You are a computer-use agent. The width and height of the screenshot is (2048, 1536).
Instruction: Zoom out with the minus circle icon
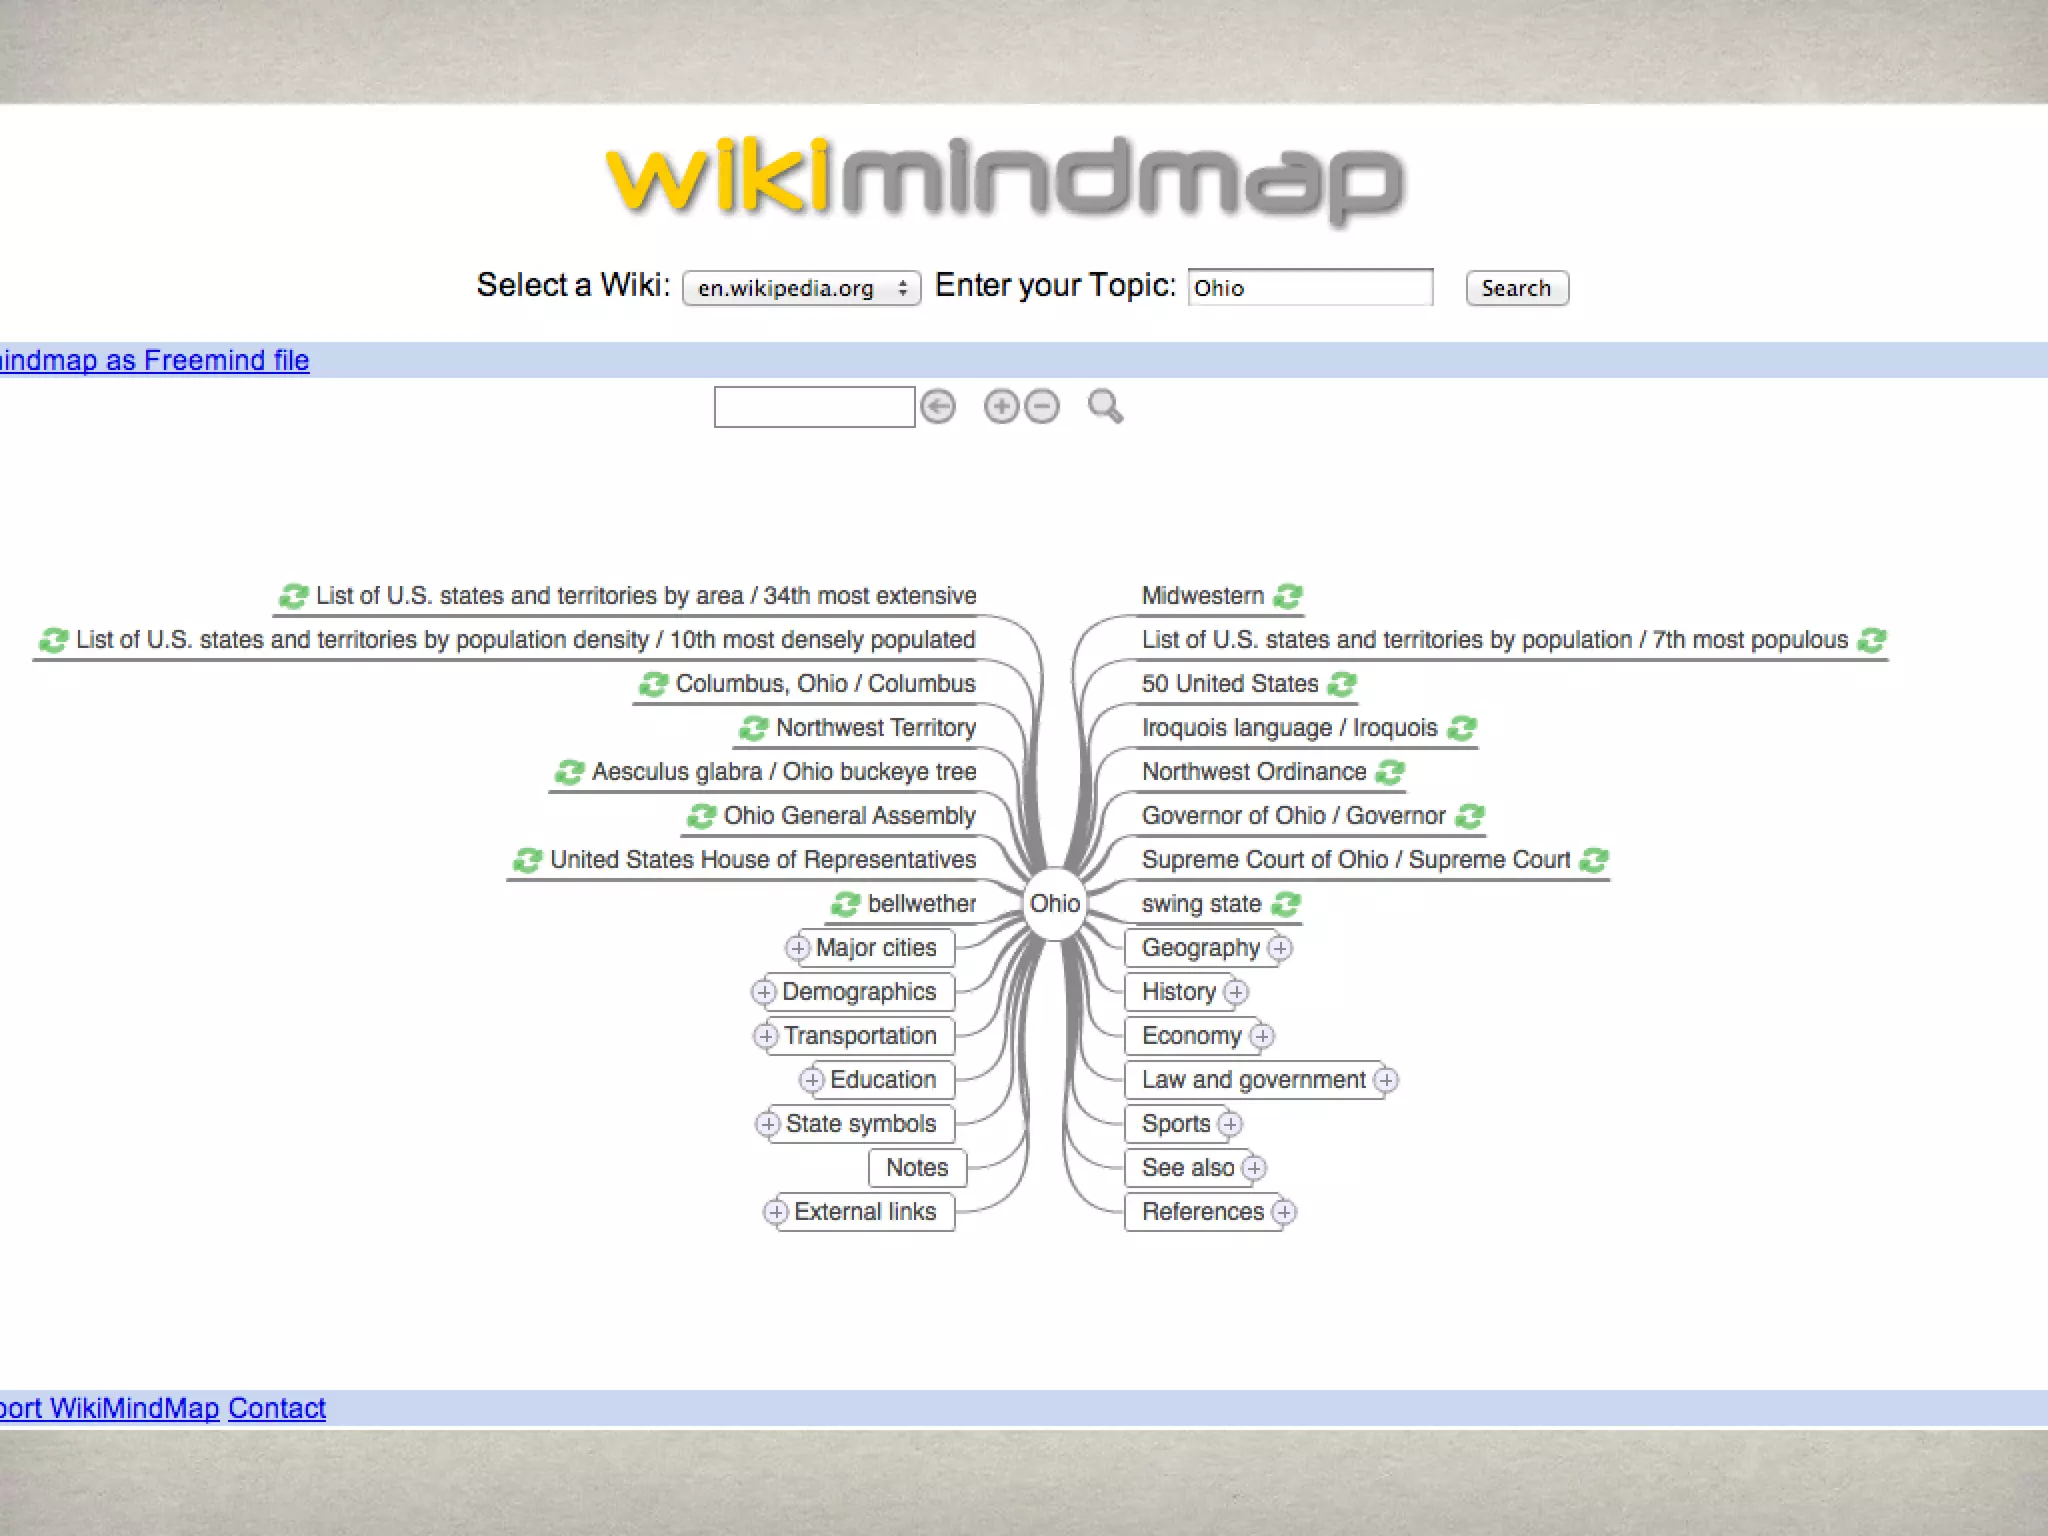pos(1042,407)
